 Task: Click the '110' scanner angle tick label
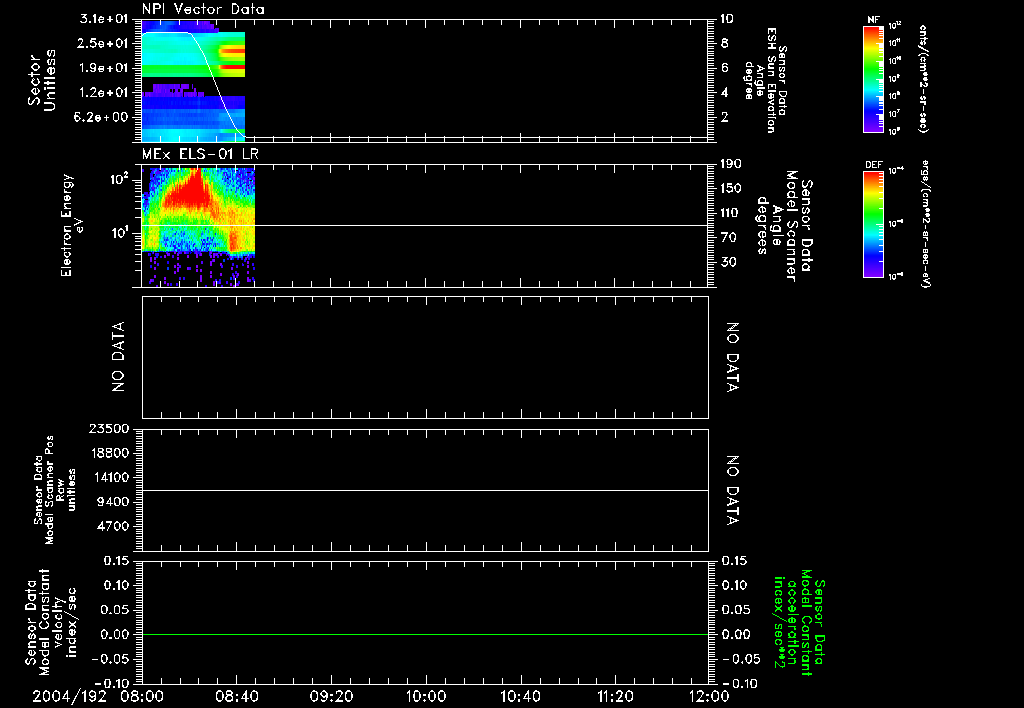(731, 213)
